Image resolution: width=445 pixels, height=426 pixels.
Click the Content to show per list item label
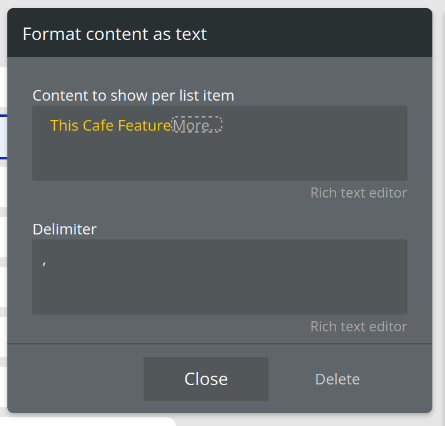tap(133, 96)
